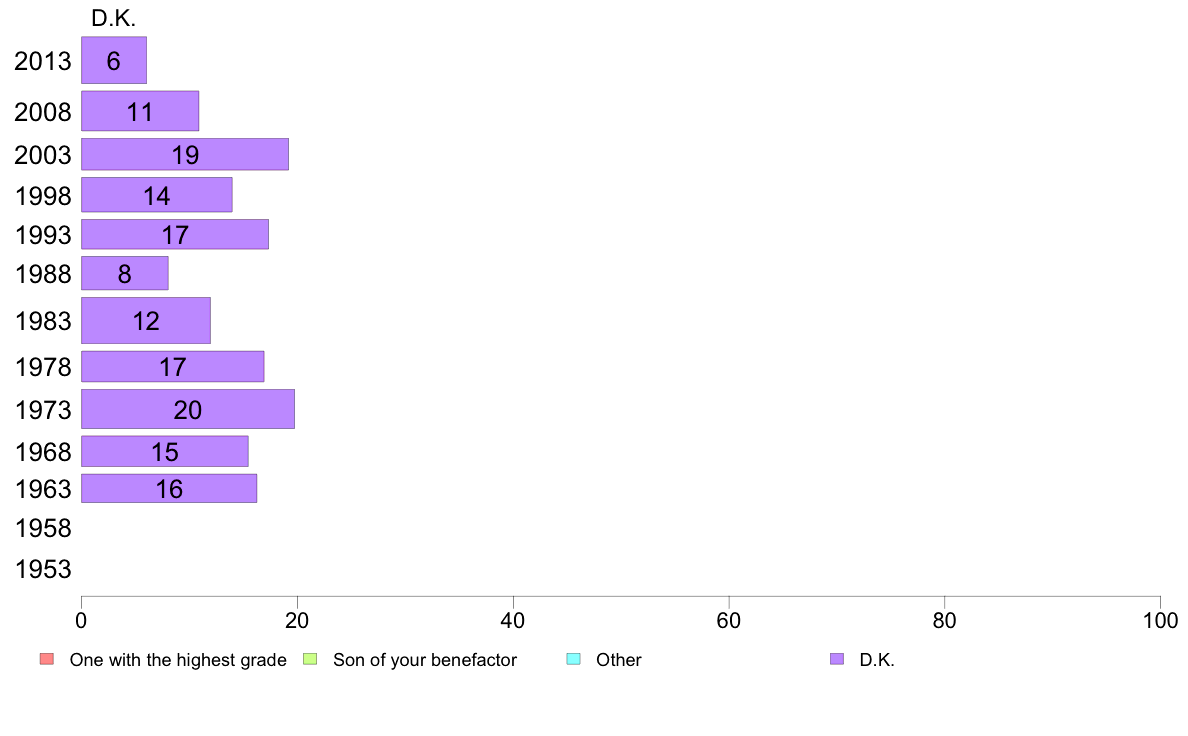The image size is (1188, 736).
Task: Select the 1973 bar showing 20
Action: point(188,409)
